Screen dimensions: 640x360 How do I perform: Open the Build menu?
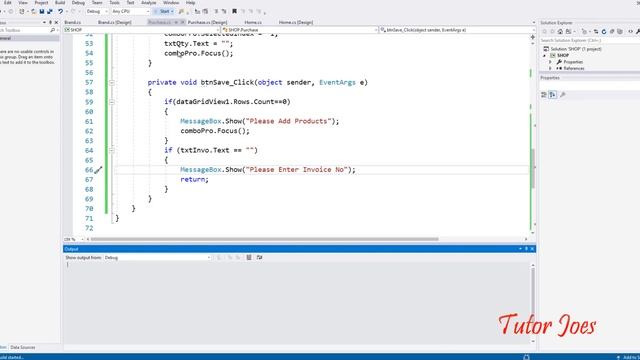tap(60, 3)
